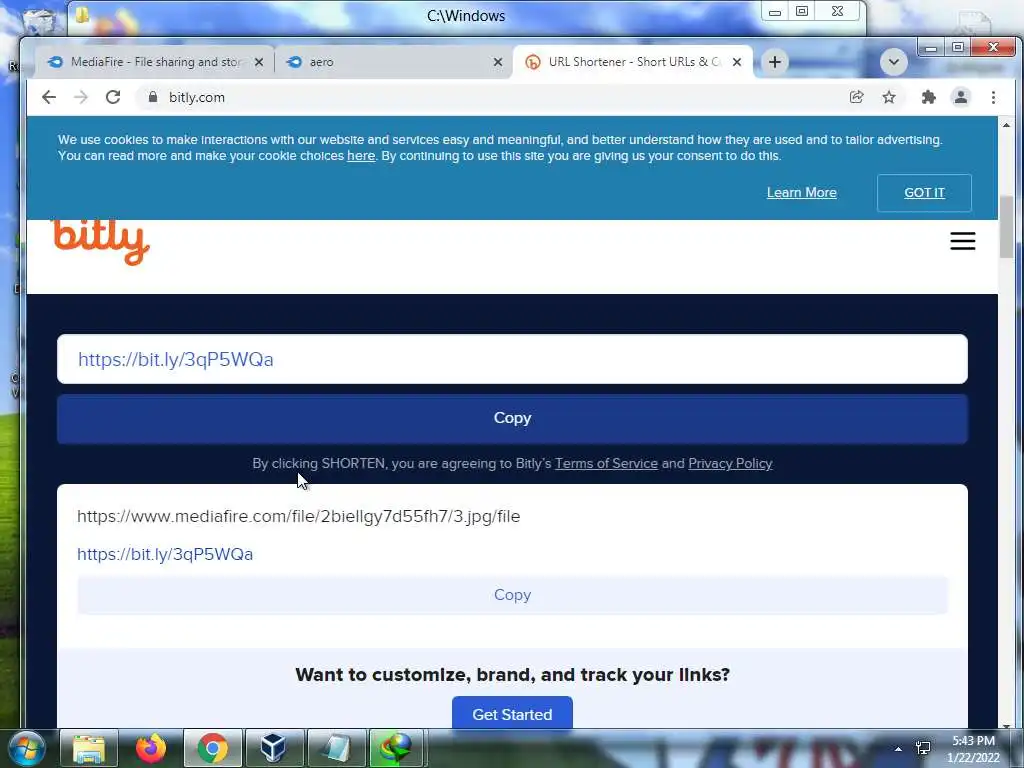
Task: Close the URL Shortener tab
Action: point(737,62)
